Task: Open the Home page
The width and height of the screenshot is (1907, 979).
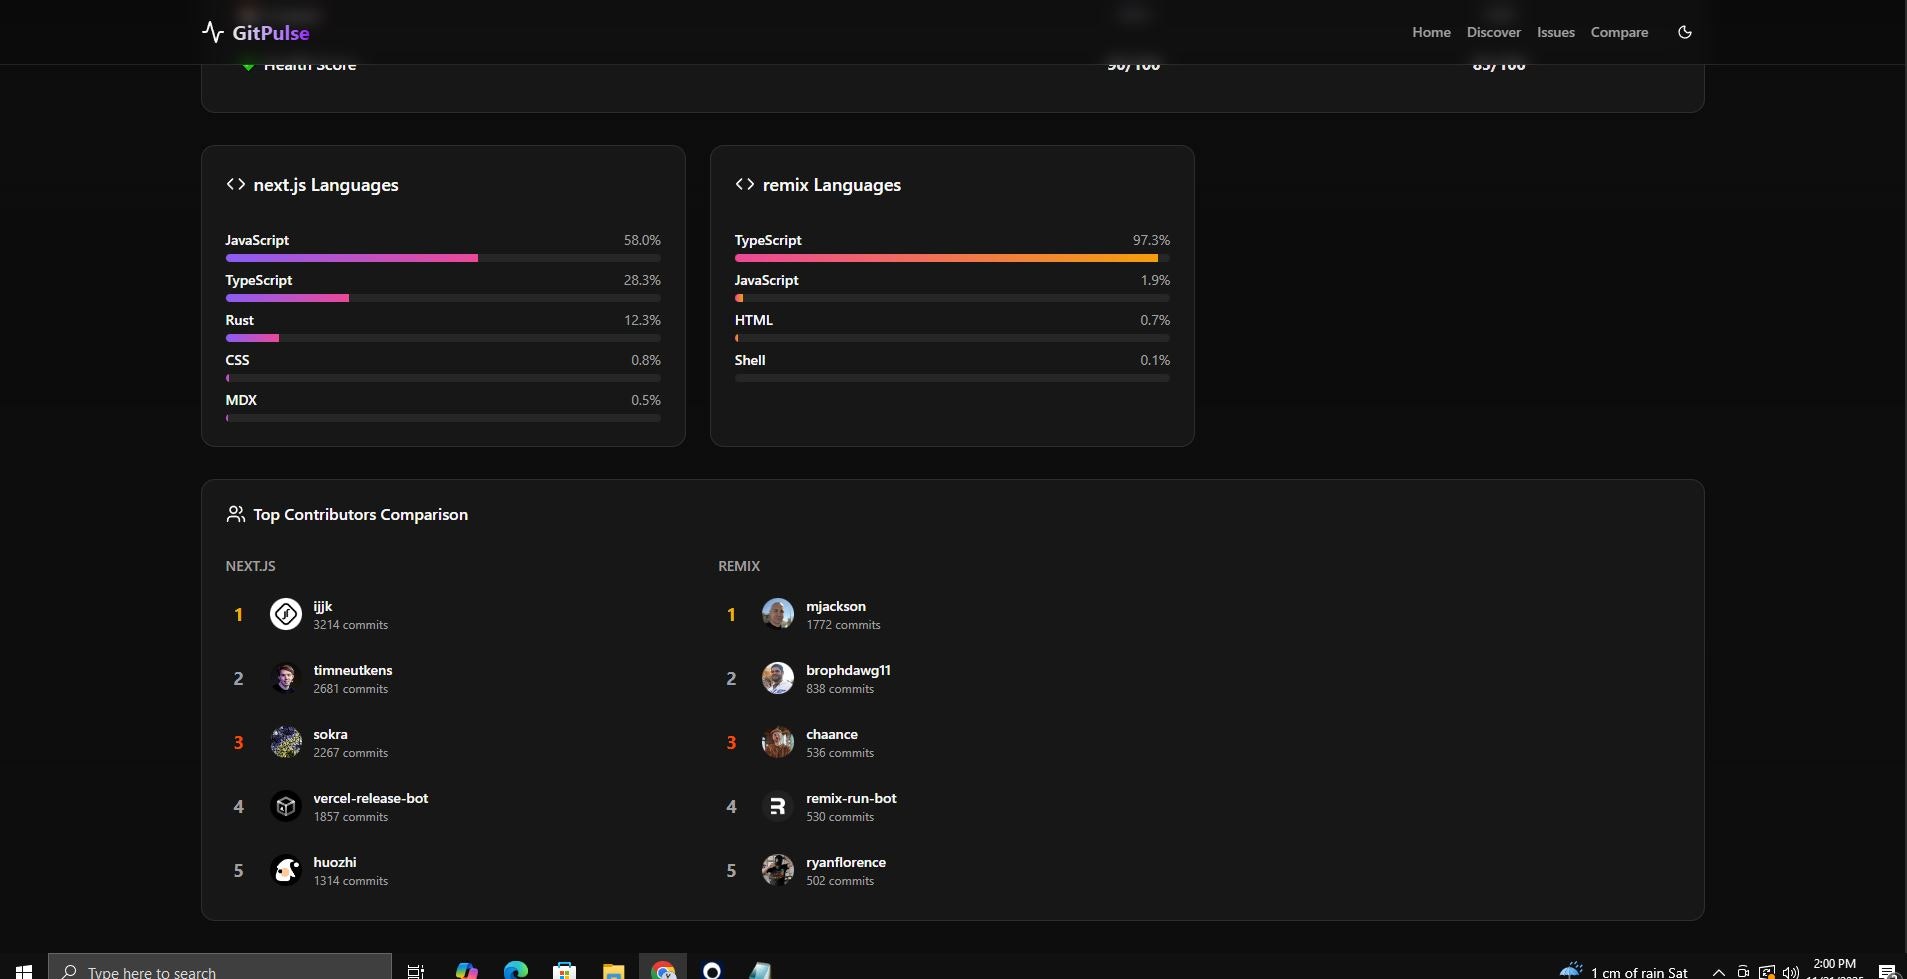Action: [1430, 32]
